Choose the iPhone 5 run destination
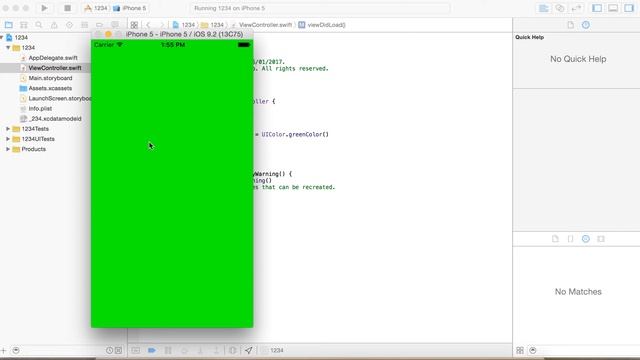This screenshot has width=640, height=360. 130,8
